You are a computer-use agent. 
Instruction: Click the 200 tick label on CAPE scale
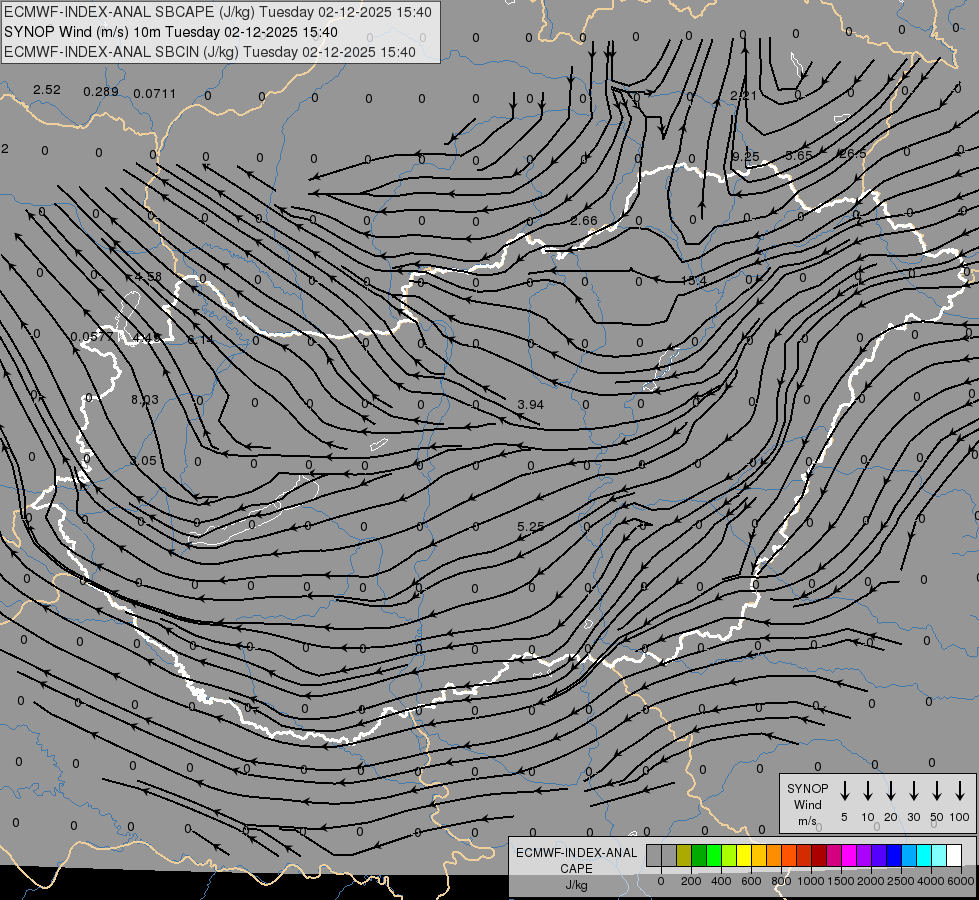(x=691, y=881)
